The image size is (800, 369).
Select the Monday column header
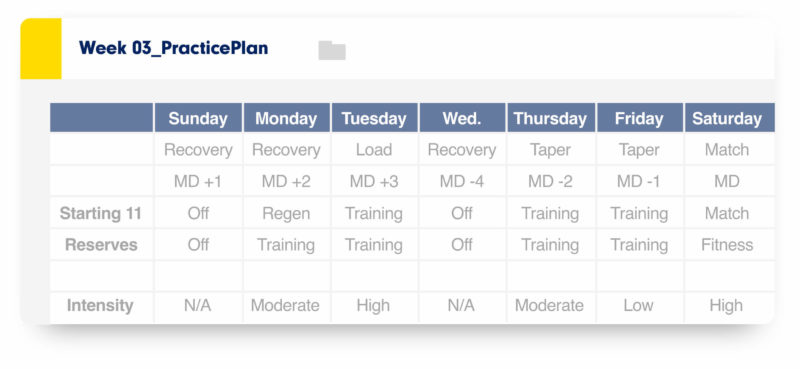[286, 118]
